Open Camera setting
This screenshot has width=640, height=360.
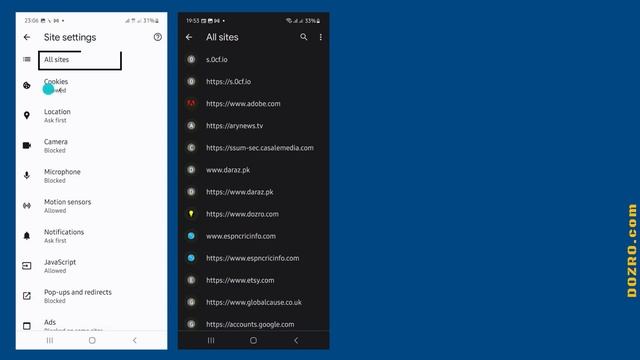[91, 146]
